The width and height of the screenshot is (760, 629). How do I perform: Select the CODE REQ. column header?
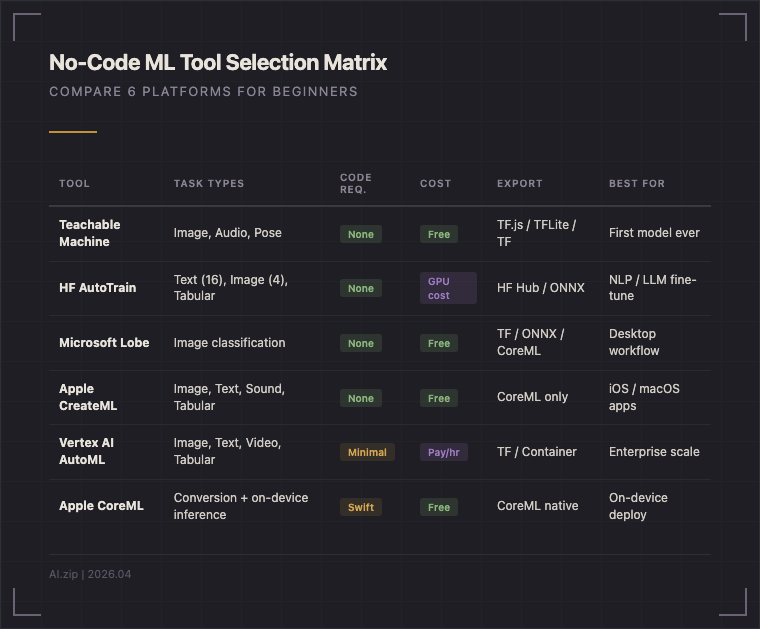click(355, 184)
